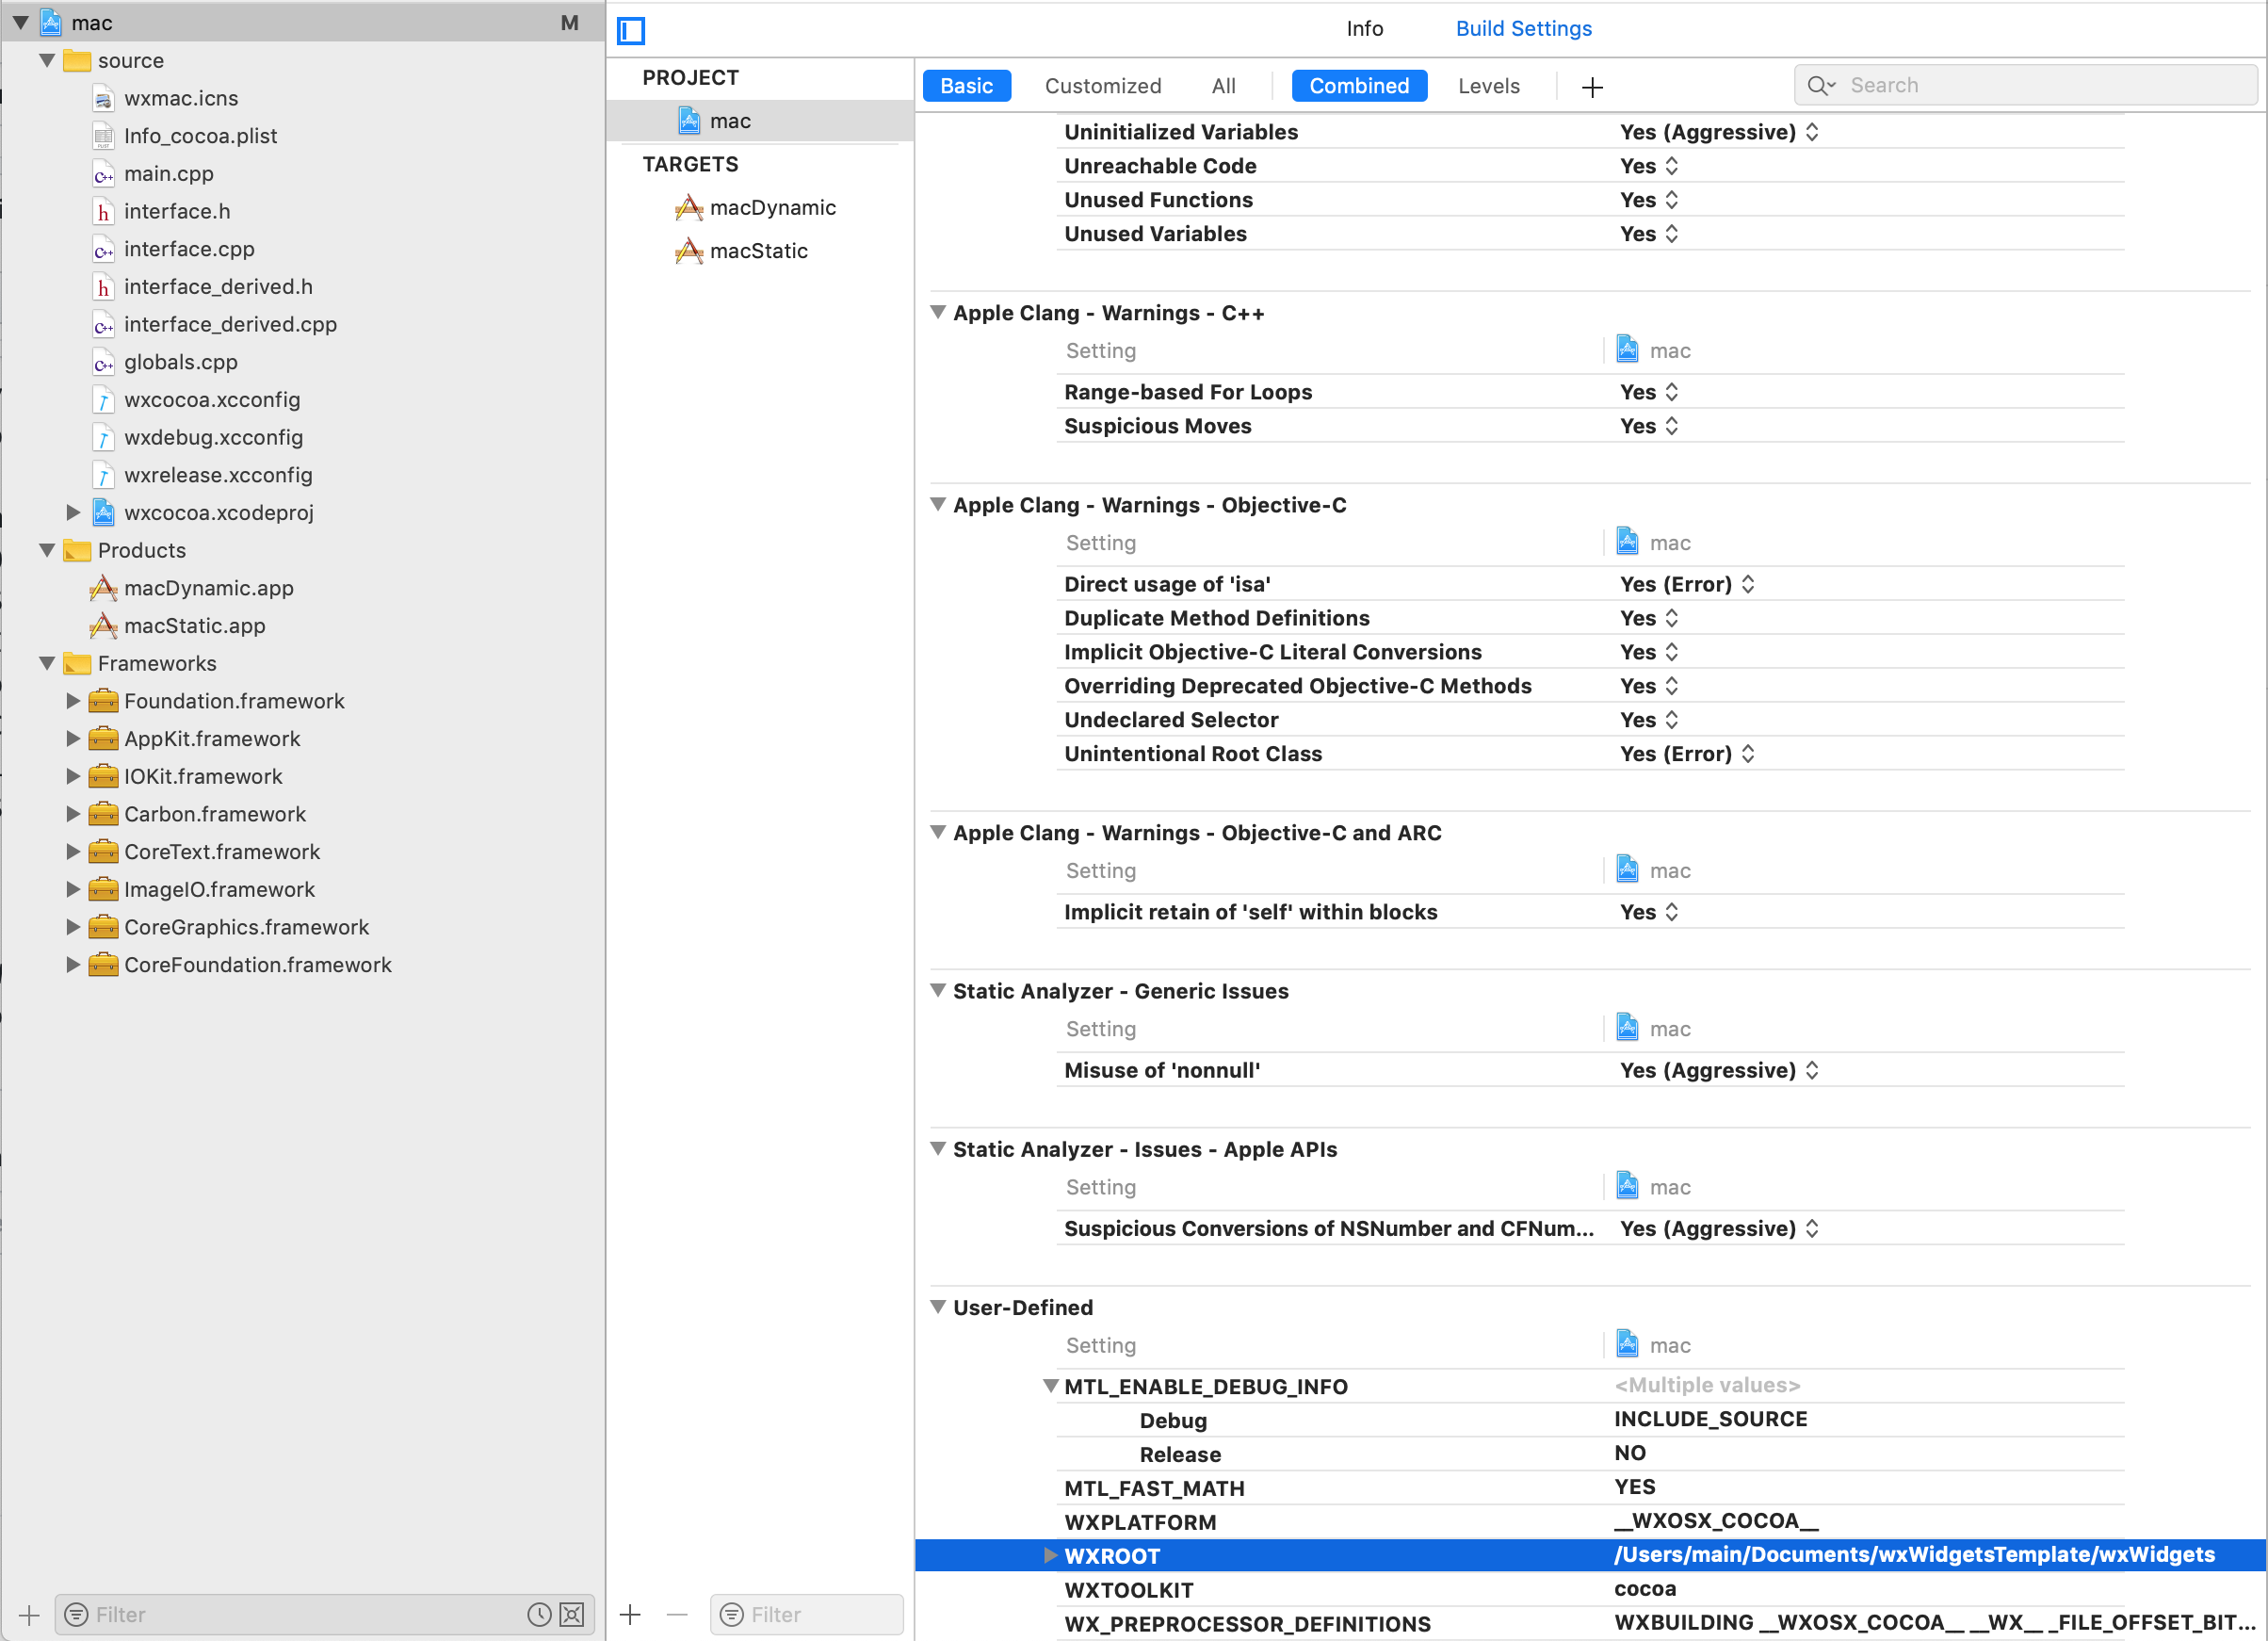Click the CoreGraphics.framework toolbox icon
This screenshot has height=1641, width=2268.
[103, 927]
